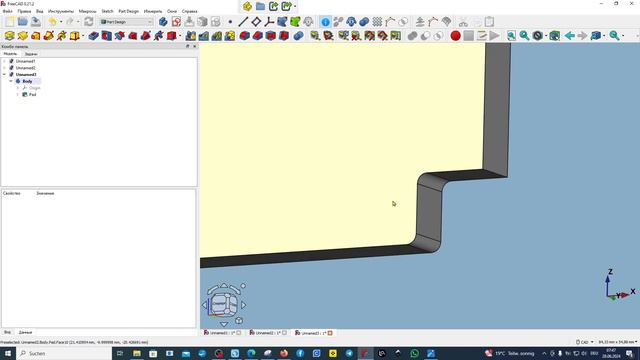Create a local coordinate system
This screenshot has width=640, height=360.
(269, 22)
